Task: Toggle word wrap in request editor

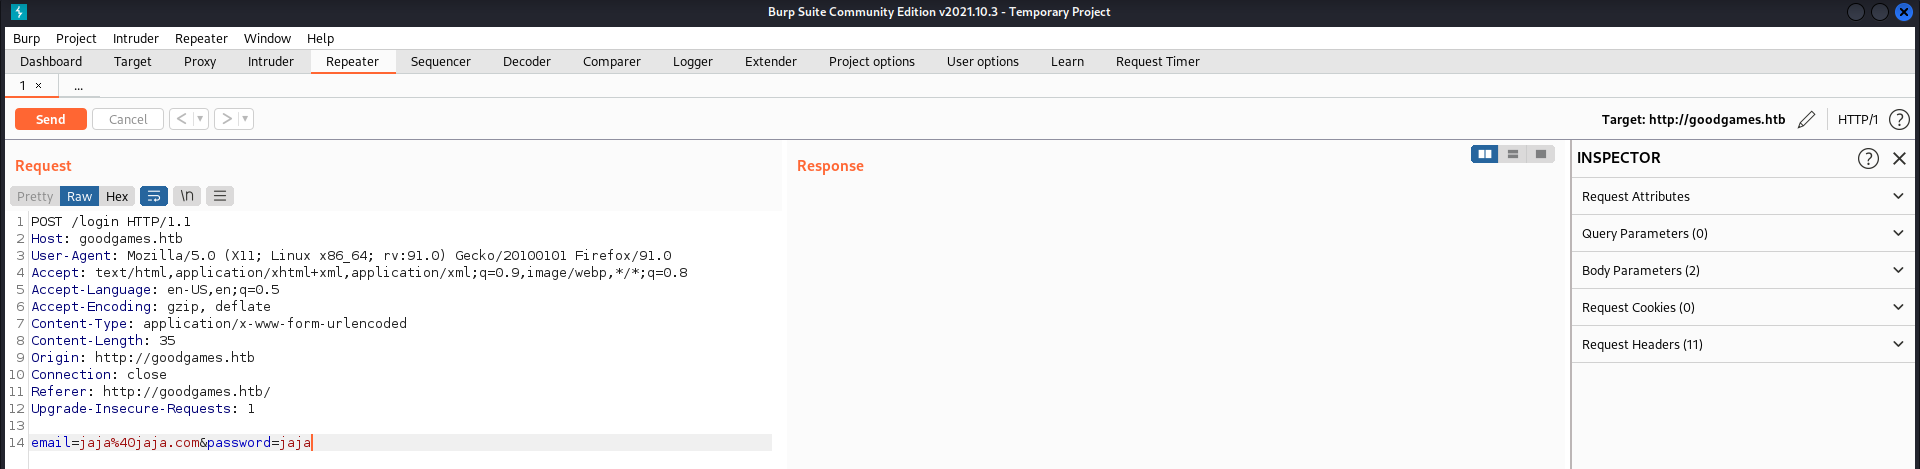Action: click(x=154, y=196)
